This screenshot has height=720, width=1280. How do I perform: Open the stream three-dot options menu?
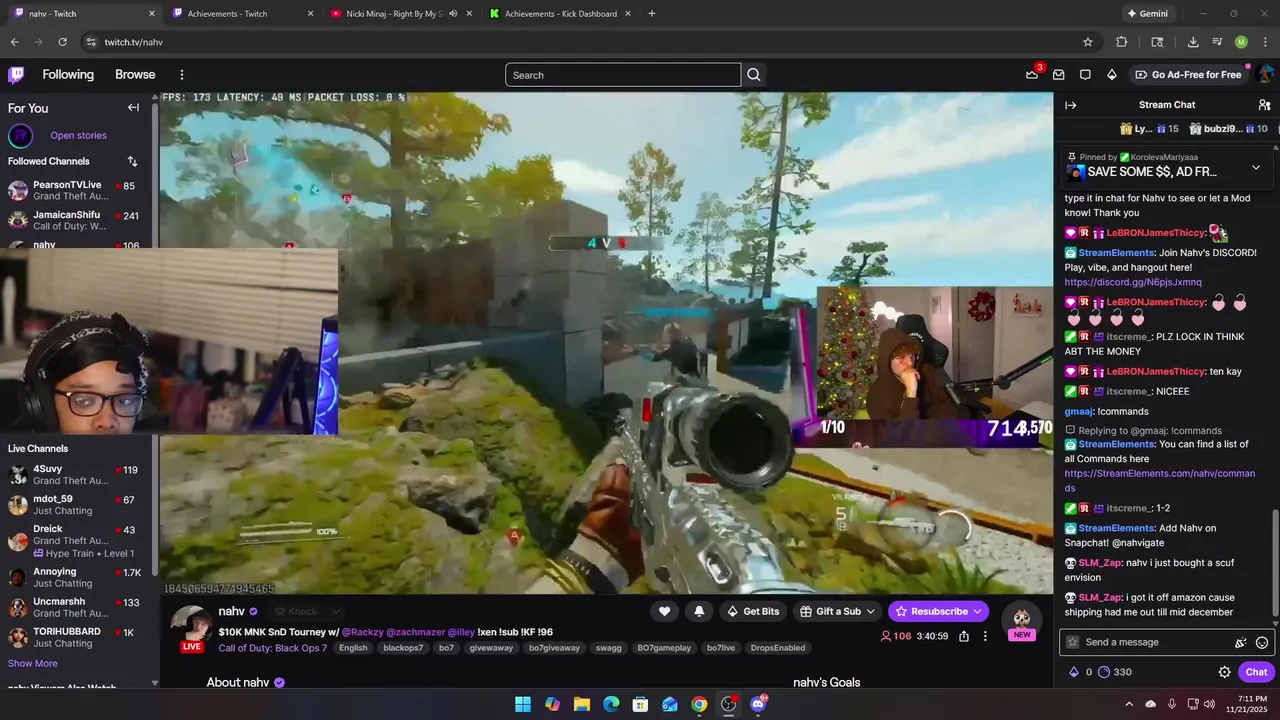985,636
